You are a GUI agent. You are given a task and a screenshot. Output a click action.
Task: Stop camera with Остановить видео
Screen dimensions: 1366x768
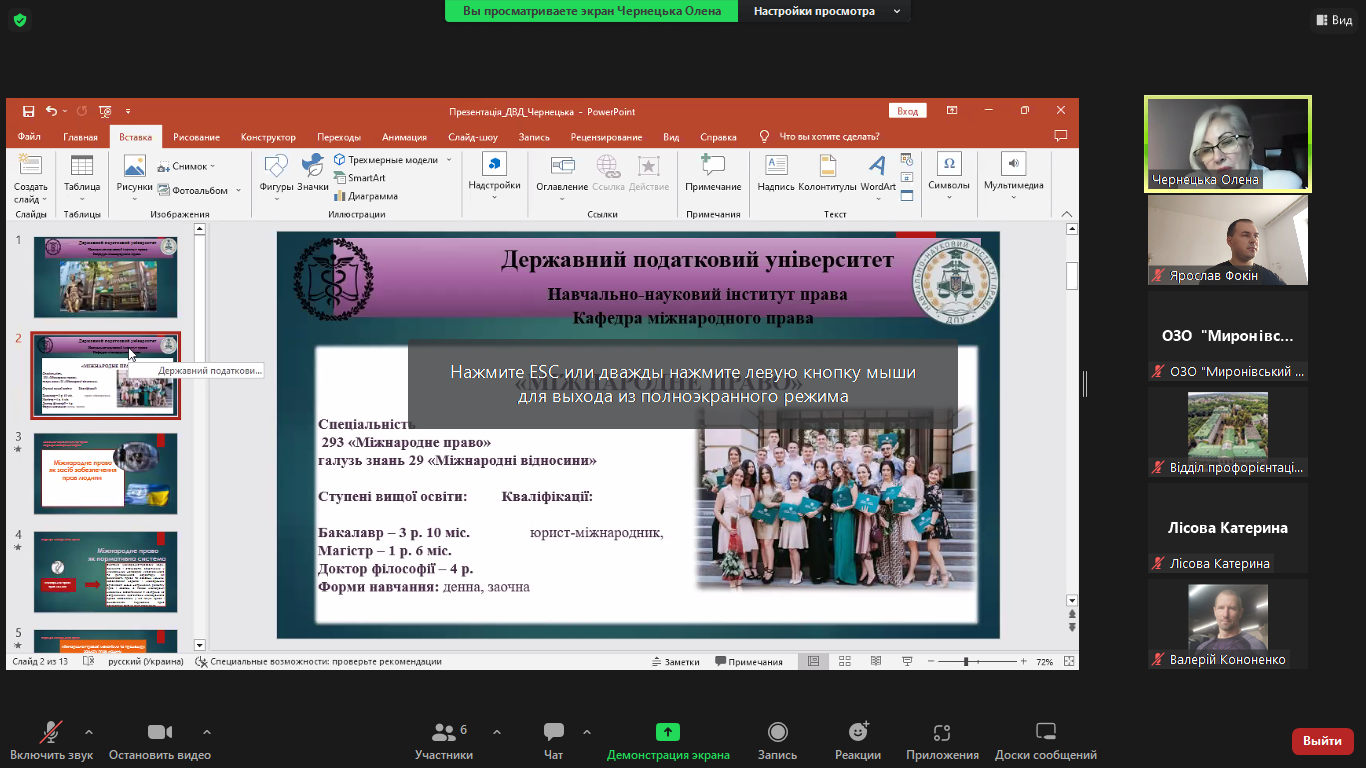click(x=160, y=741)
